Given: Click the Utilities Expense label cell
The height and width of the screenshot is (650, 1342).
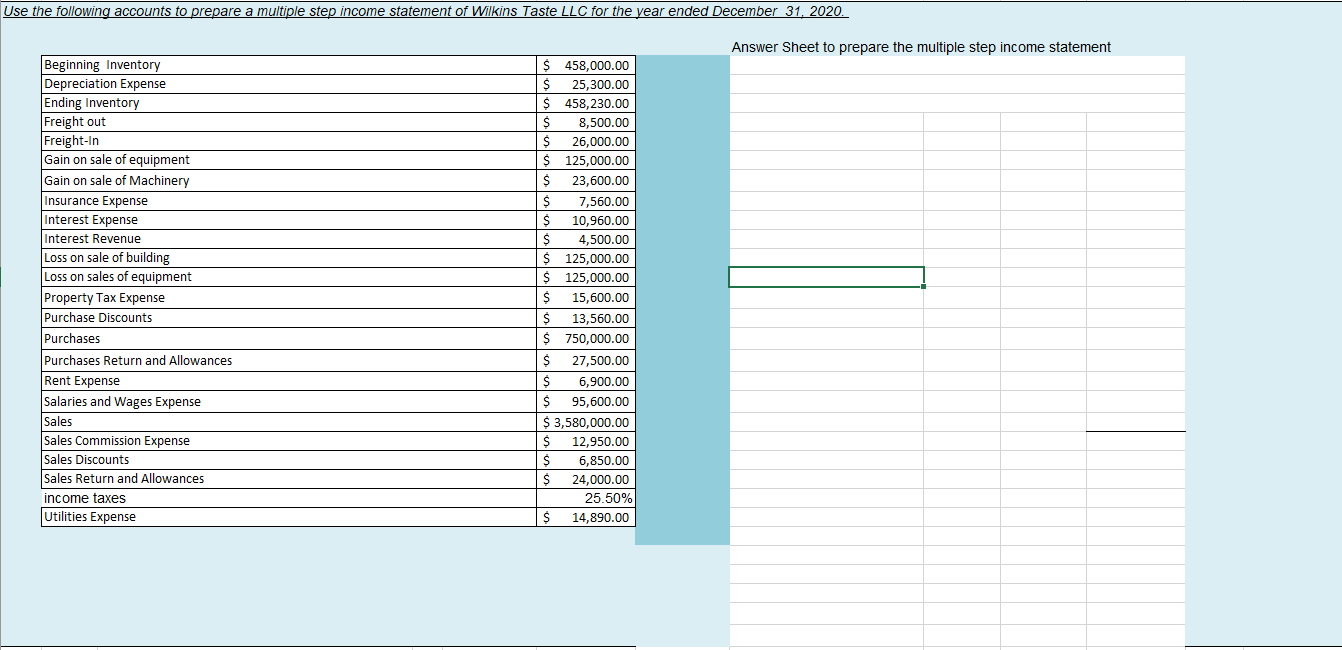Looking at the screenshot, I should 290,517.
